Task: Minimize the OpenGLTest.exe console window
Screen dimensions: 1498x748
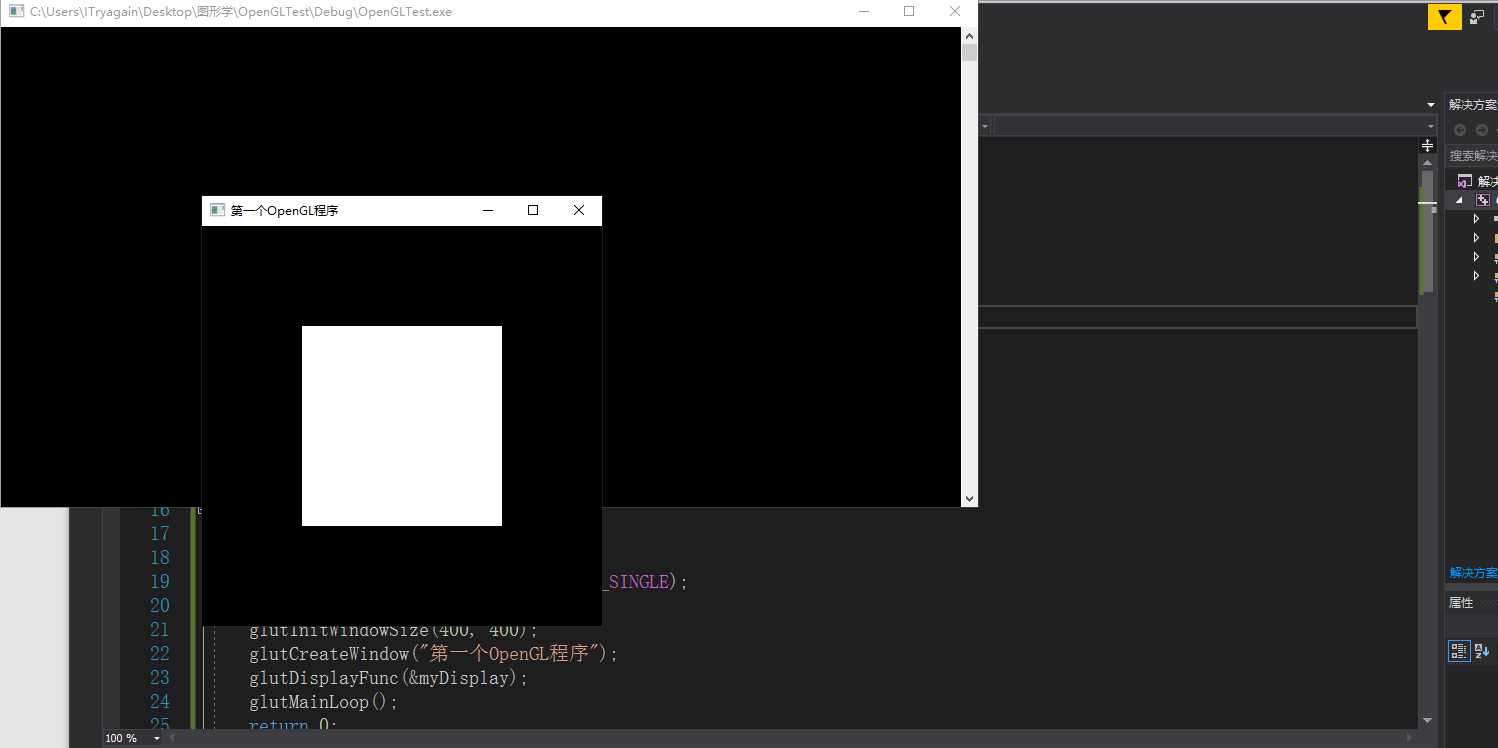Action: pyautogui.click(x=864, y=12)
